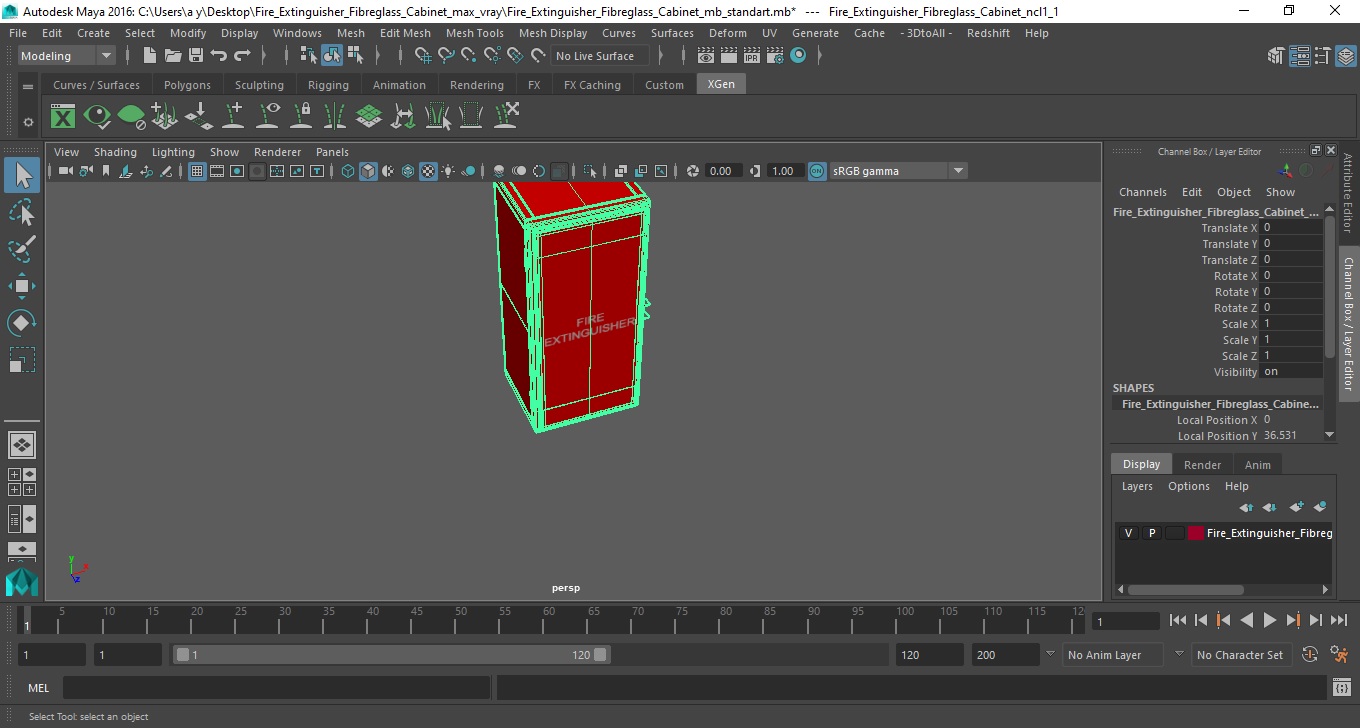The width and height of the screenshot is (1360, 728).
Task: Open No Character Set dropdown
Action: pyautogui.click(x=1241, y=655)
